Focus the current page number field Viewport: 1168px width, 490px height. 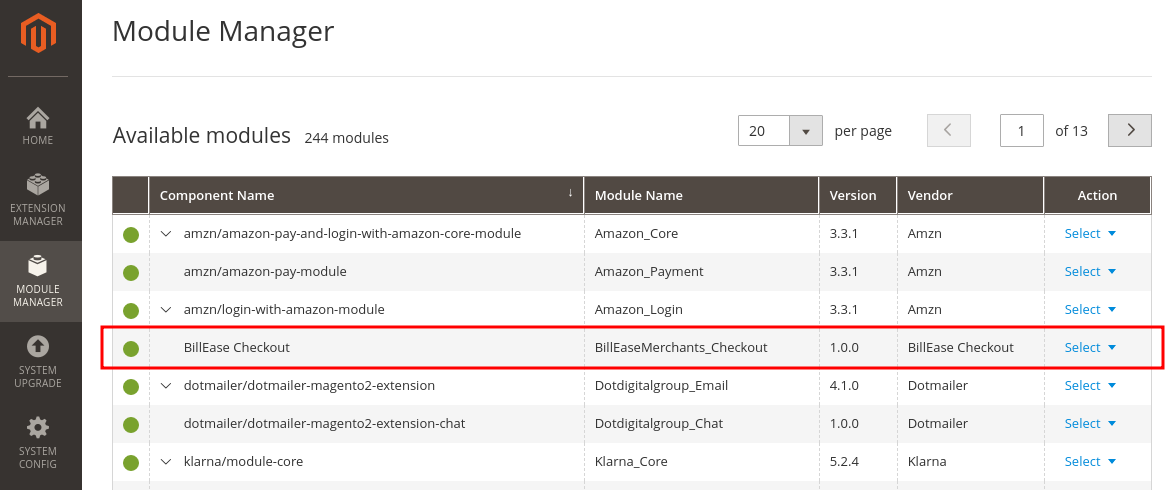1021,130
